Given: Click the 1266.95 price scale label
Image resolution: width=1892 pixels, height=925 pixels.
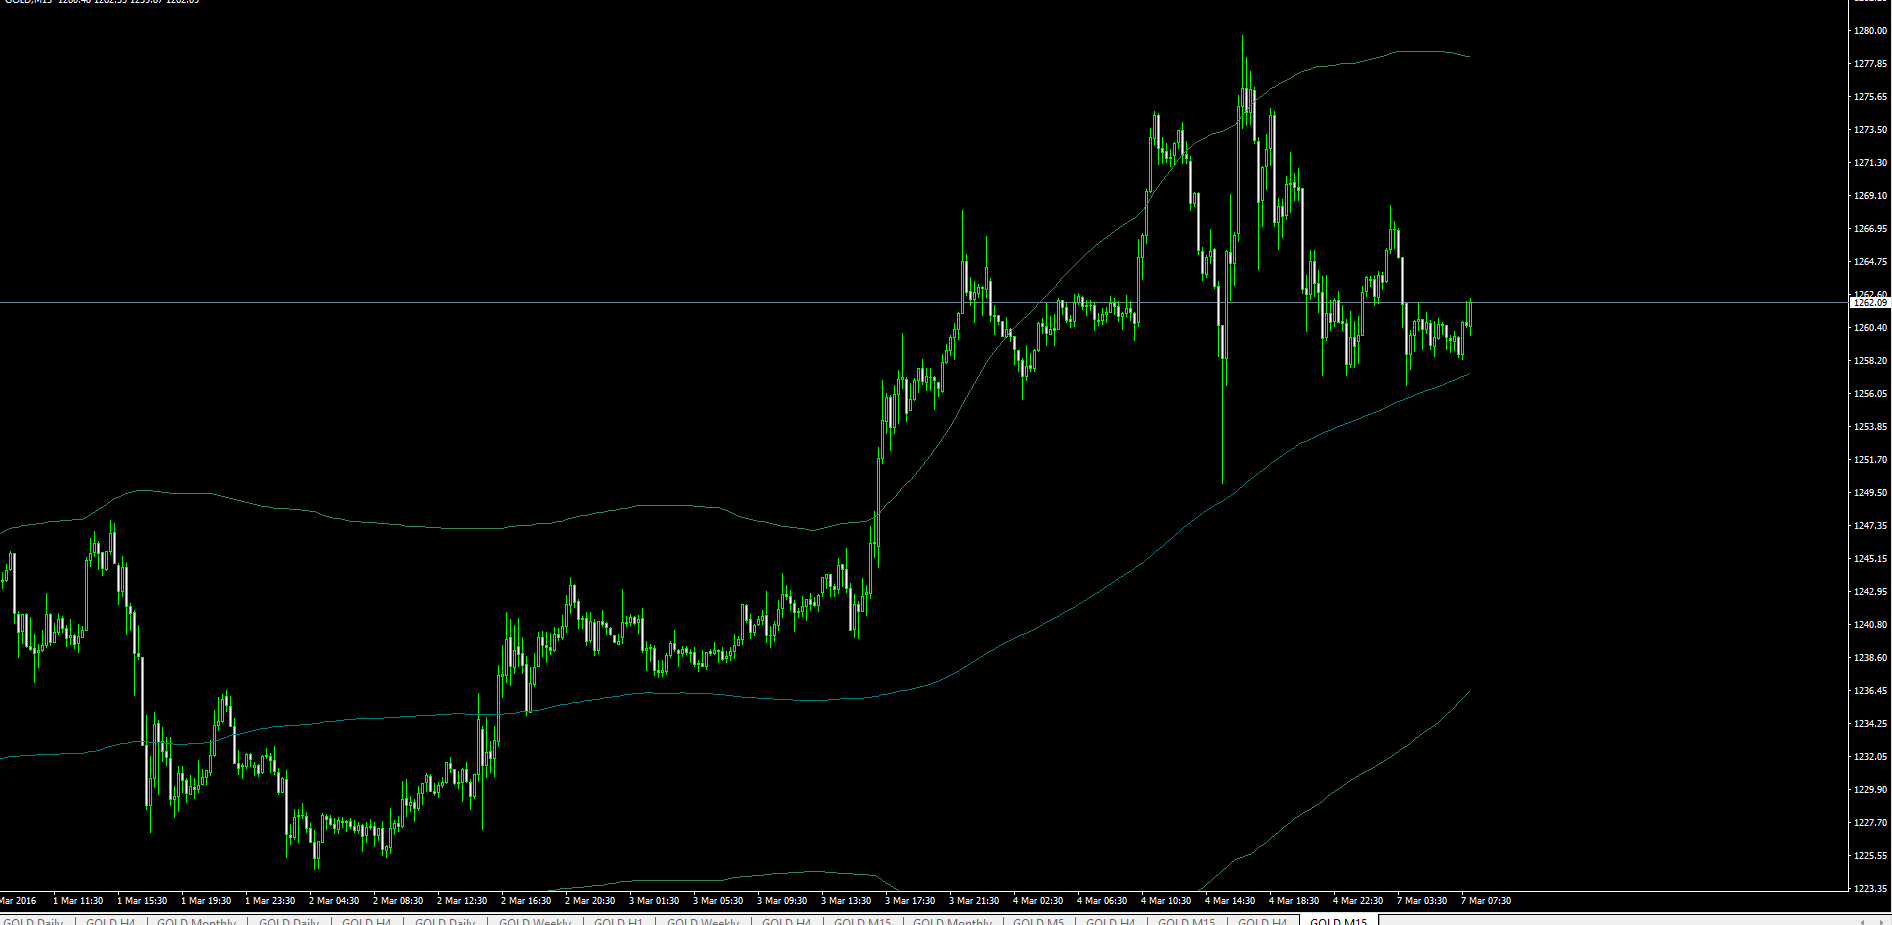Looking at the screenshot, I should tap(1870, 229).
